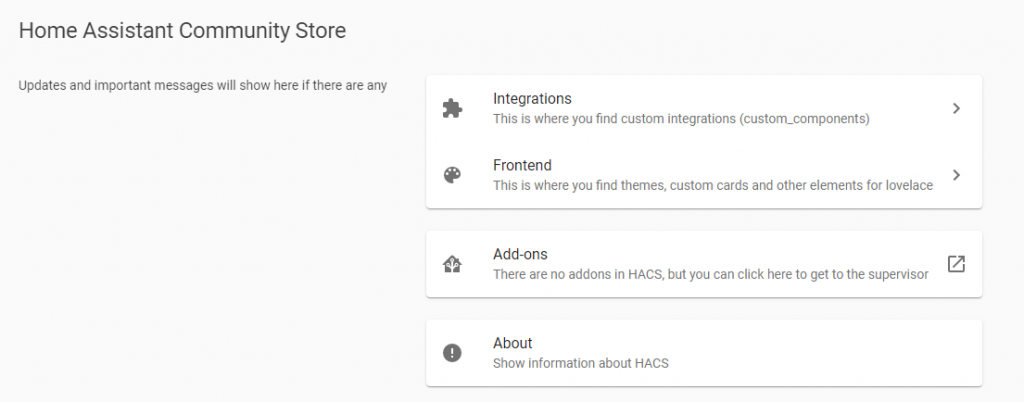Expand Frontend via its chevron arrow
This screenshot has height=402, width=1024.
coord(956,175)
